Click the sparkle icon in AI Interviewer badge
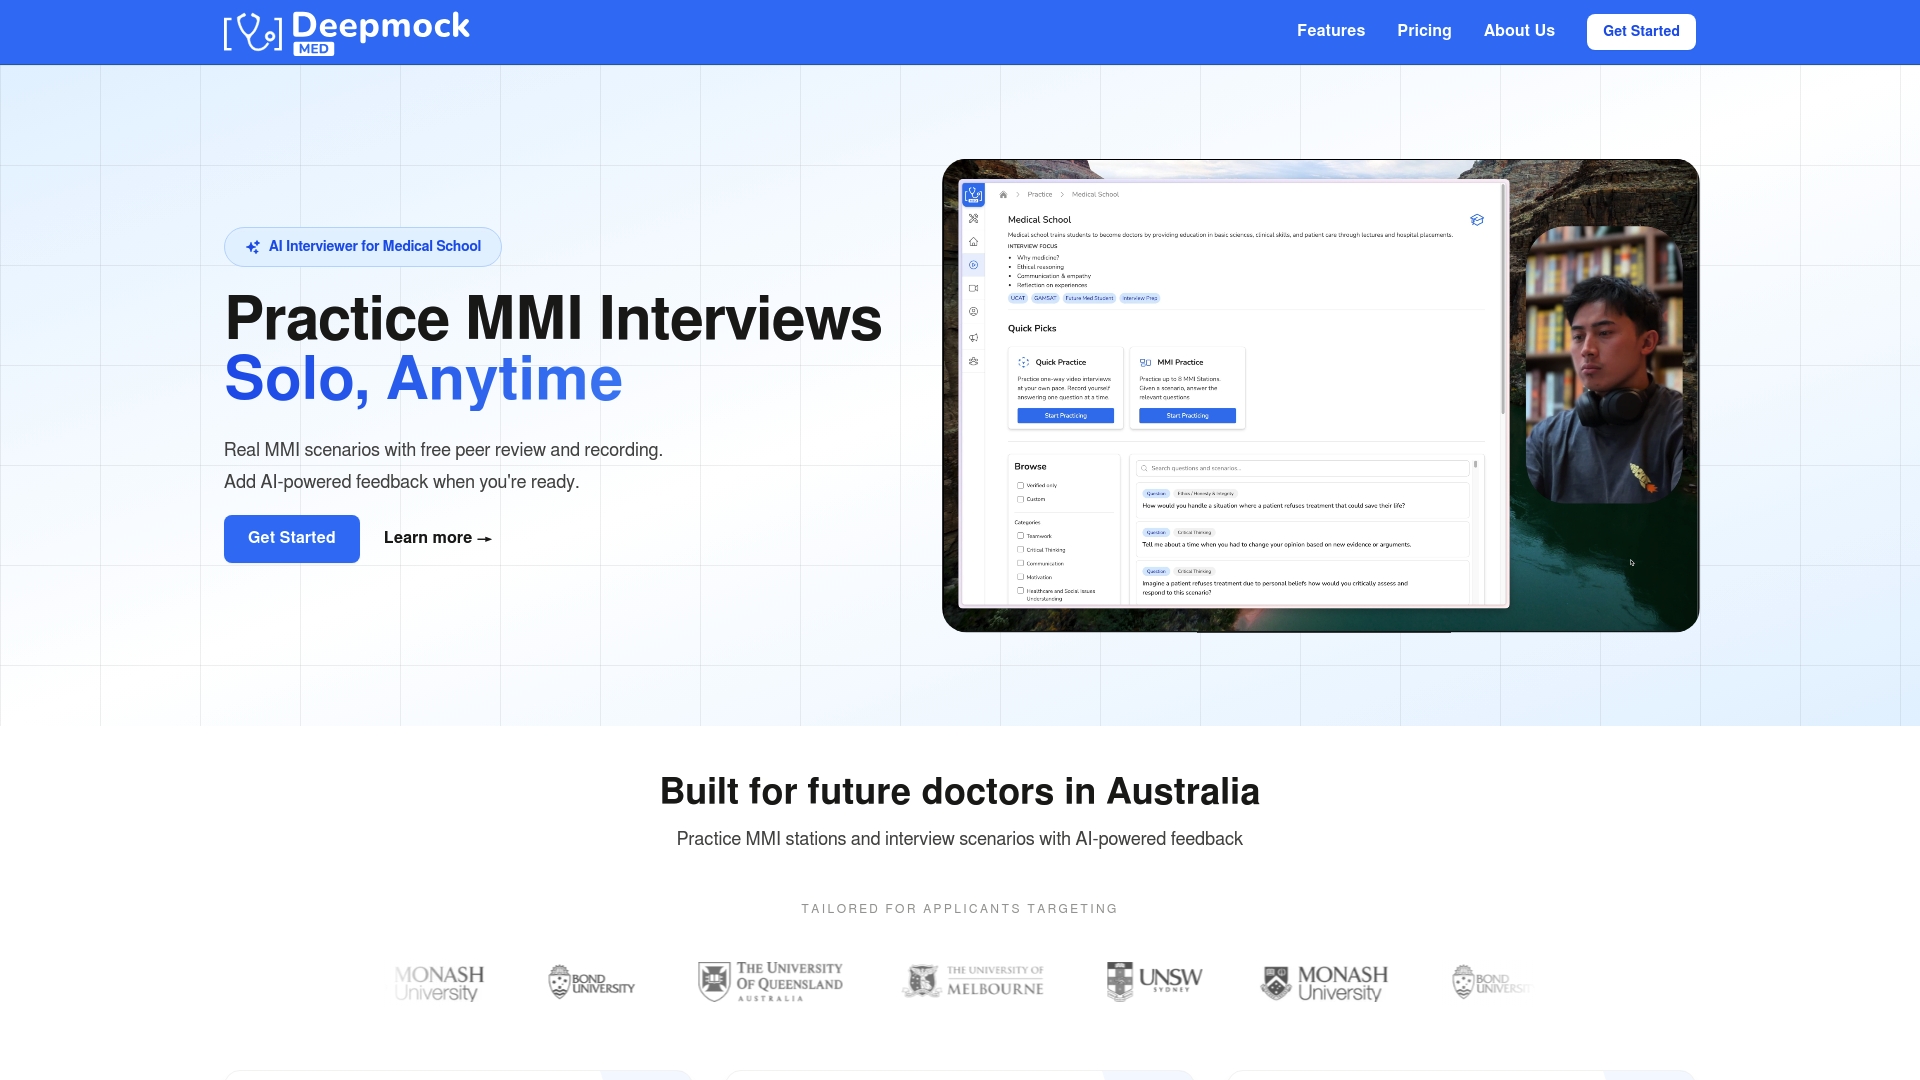Screen dimensions: 1920x1080 point(253,247)
